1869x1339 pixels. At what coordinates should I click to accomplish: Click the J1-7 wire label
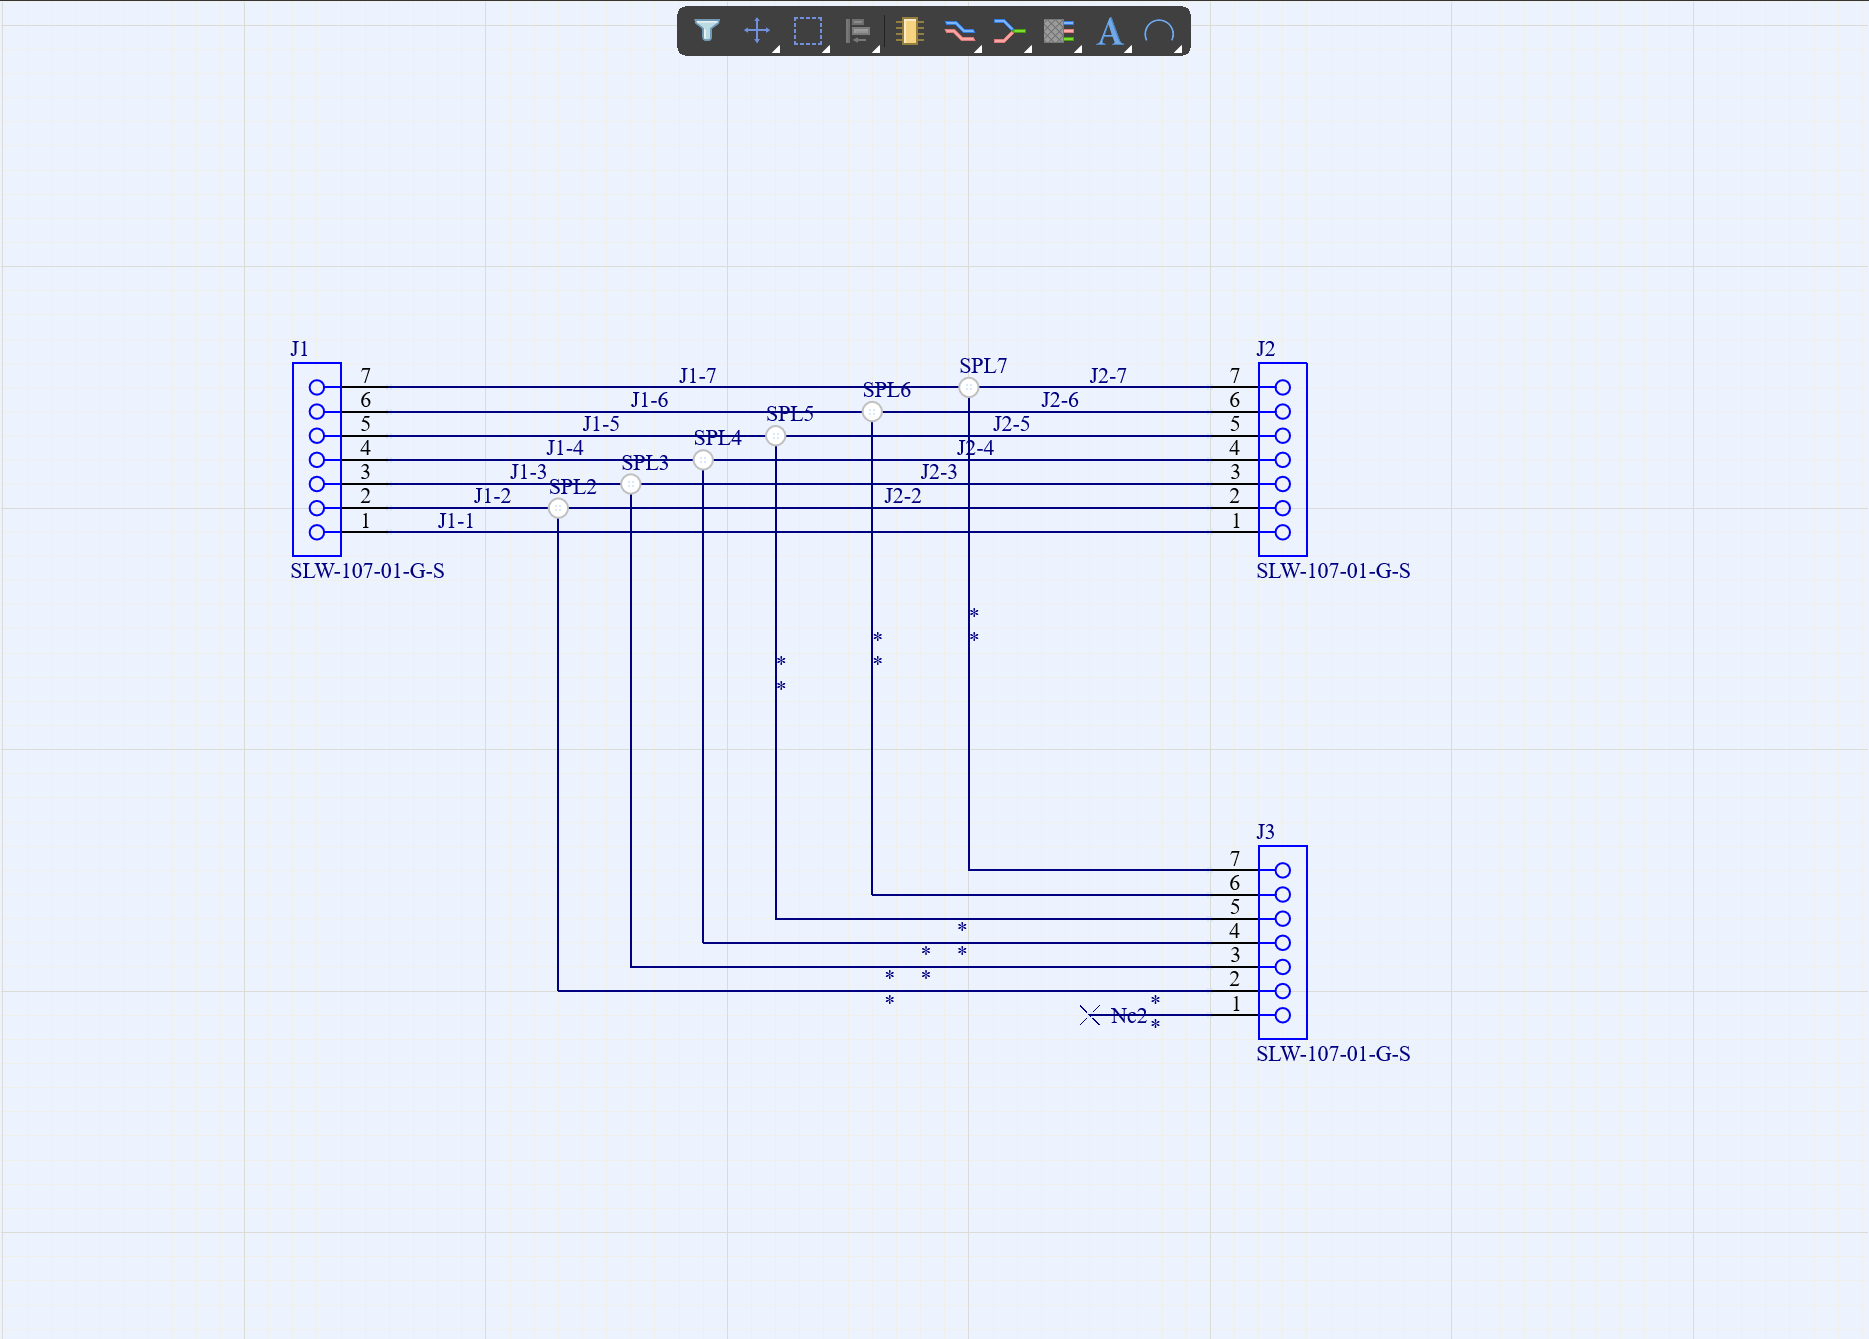coord(697,376)
